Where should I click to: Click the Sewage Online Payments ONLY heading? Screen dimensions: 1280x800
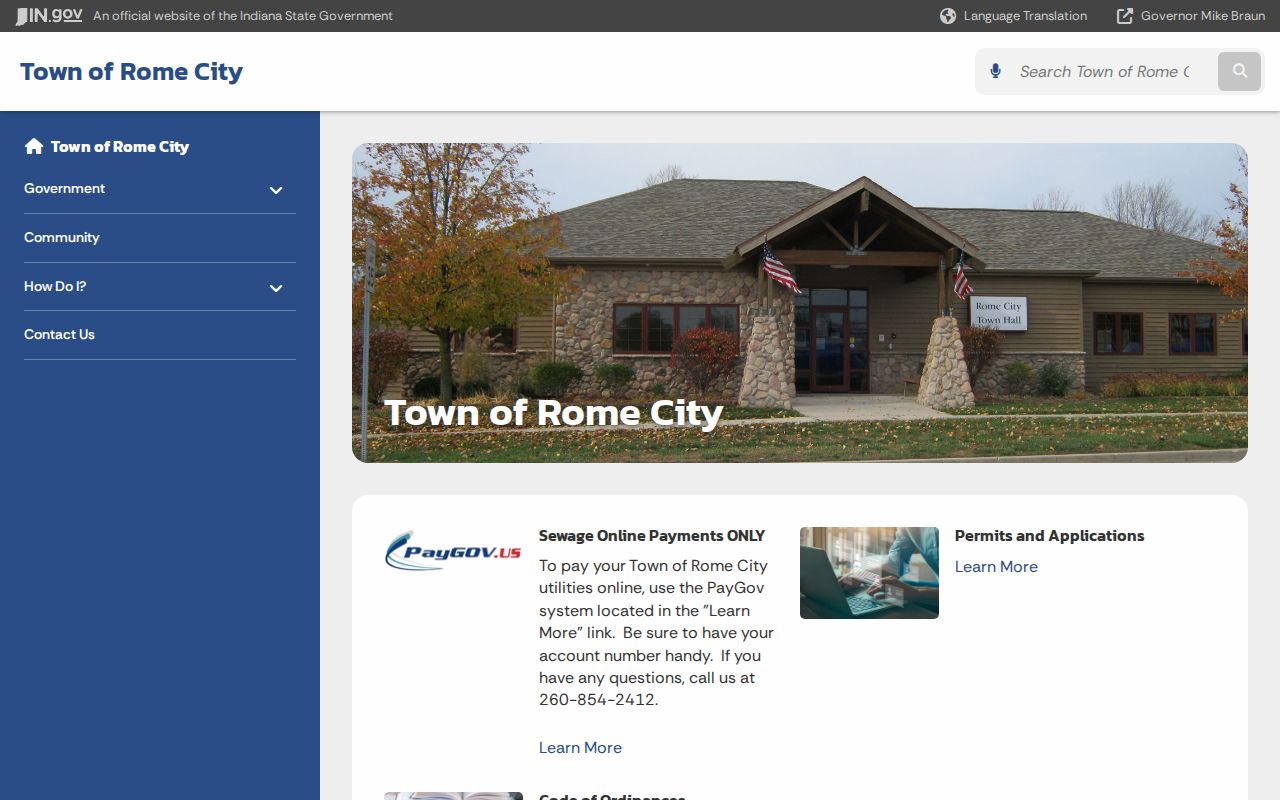point(652,536)
